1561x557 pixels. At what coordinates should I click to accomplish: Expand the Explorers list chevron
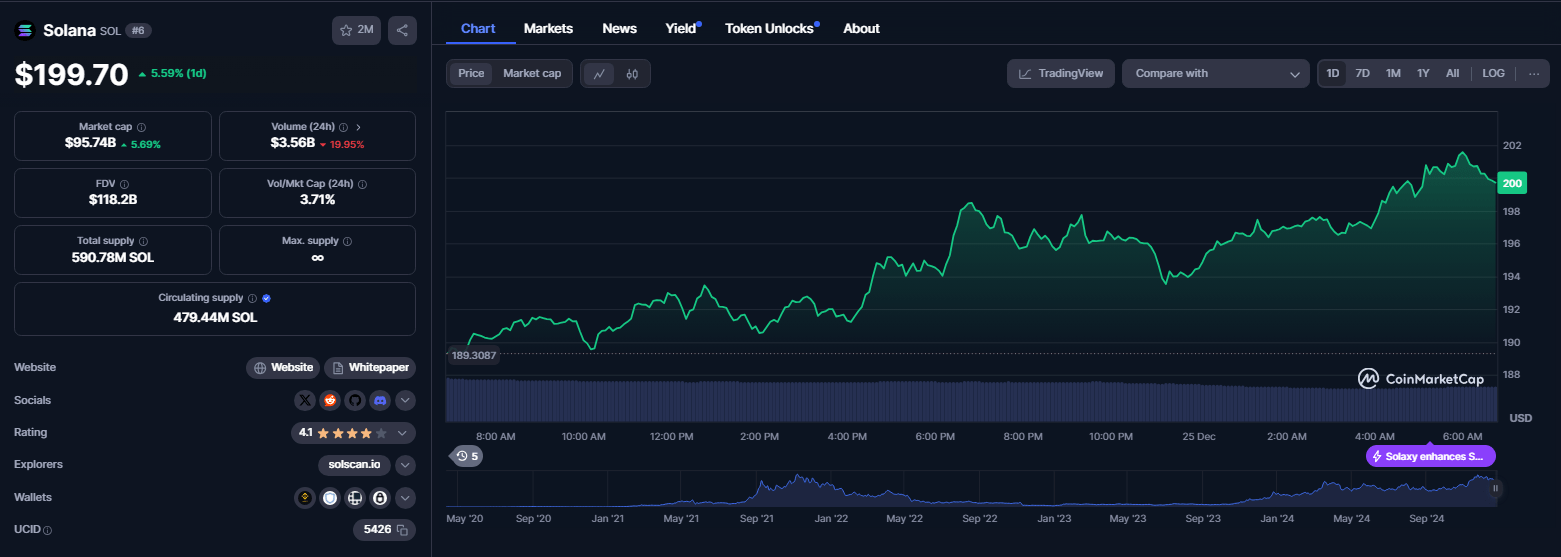(x=405, y=465)
